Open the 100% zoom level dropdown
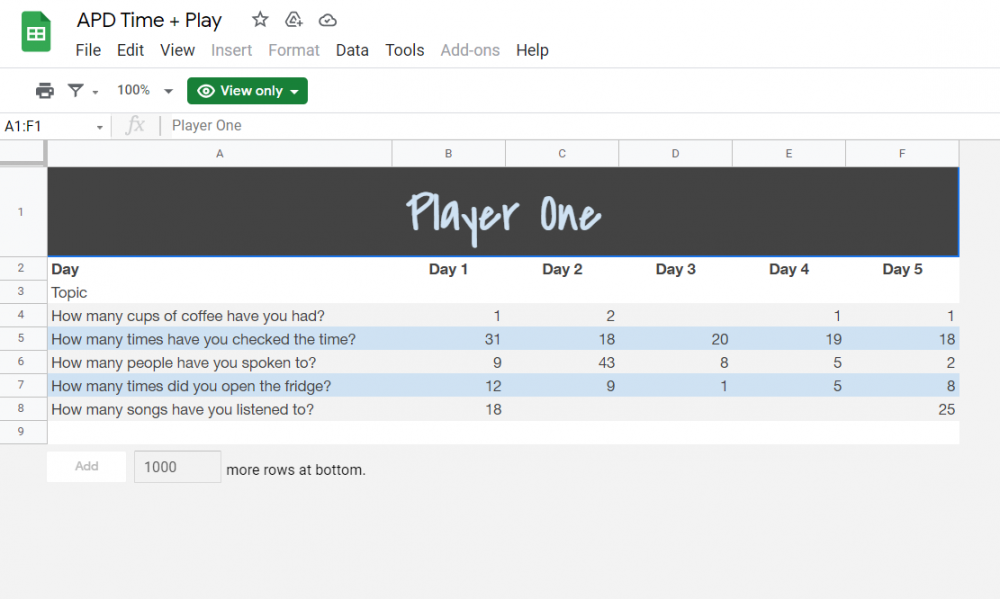The width and height of the screenshot is (1000, 599). coord(145,91)
